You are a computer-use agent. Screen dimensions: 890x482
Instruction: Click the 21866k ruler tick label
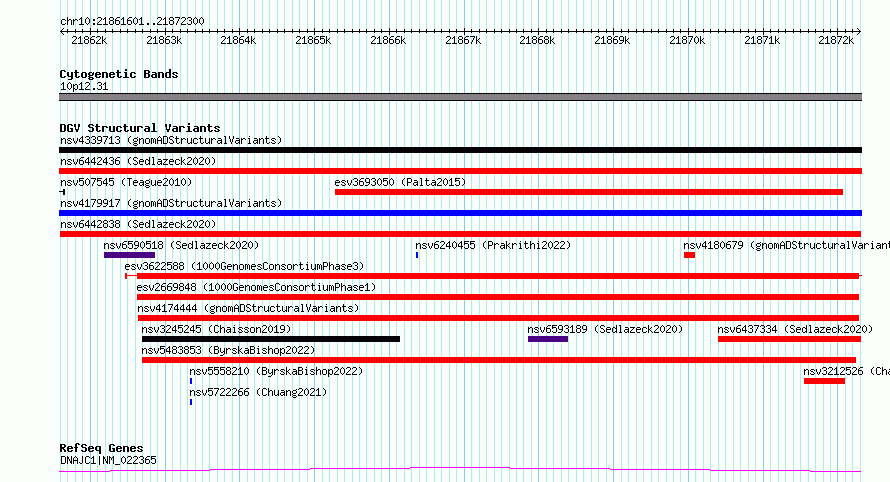pyautogui.click(x=388, y=40)
